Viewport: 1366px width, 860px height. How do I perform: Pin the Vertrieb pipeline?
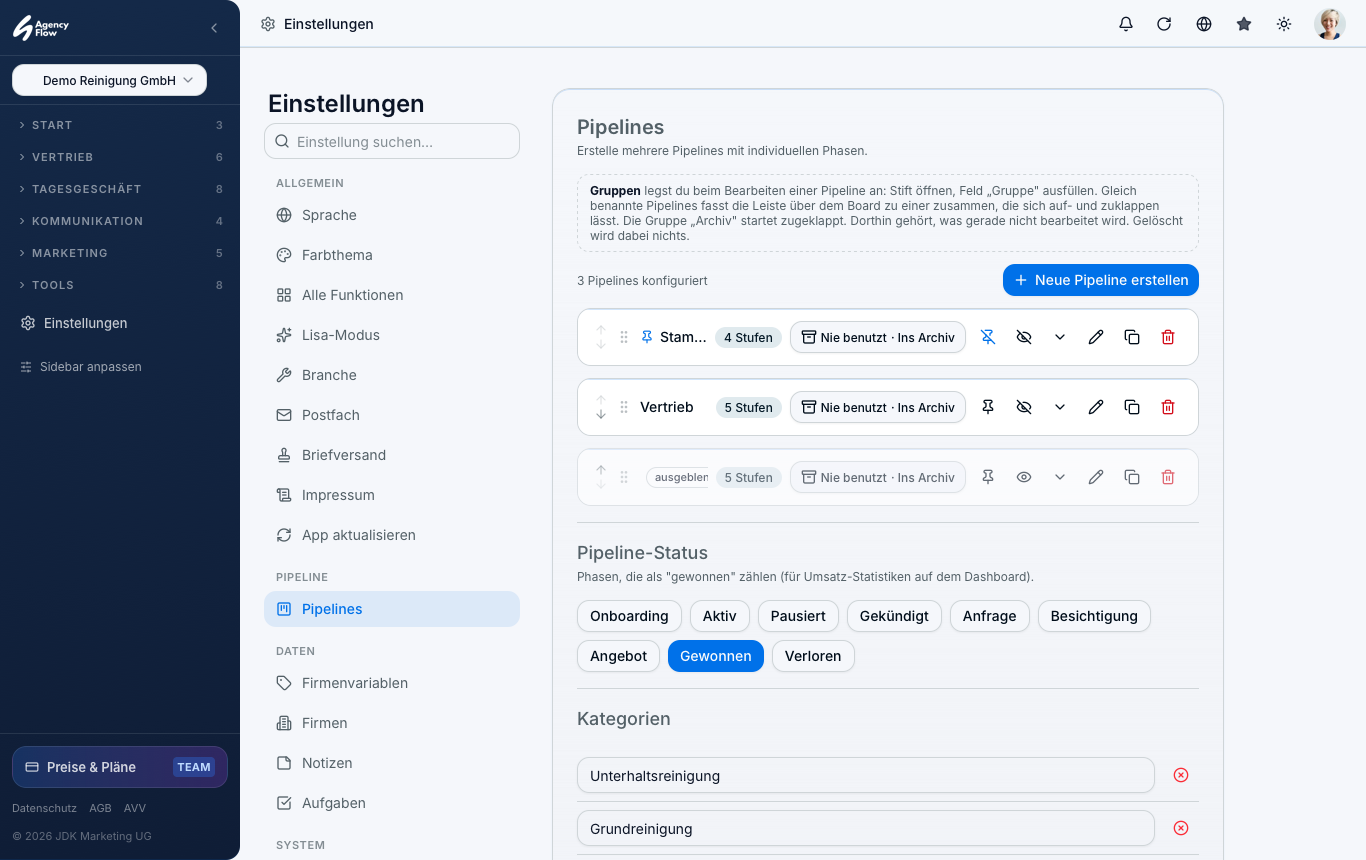(988, 407)
